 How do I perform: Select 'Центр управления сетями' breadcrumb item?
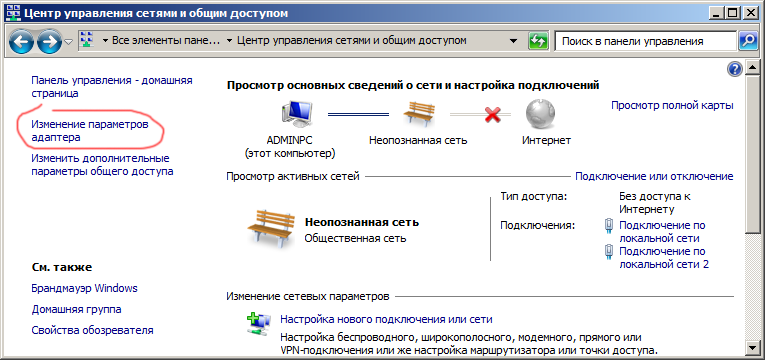(351, 41)
